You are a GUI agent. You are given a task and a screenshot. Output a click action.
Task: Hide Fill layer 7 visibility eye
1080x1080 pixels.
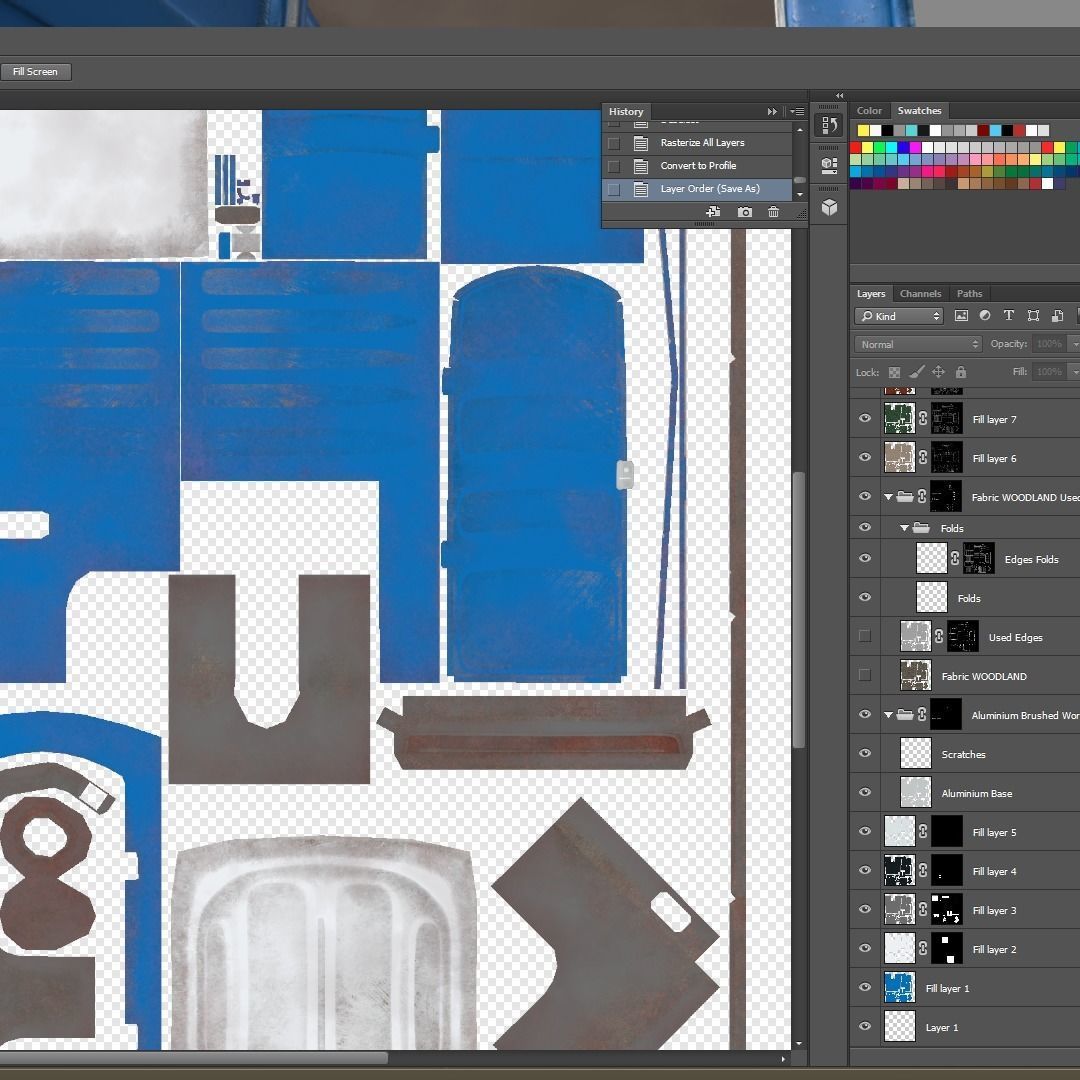pyautogui.click(x=865, y=418)
